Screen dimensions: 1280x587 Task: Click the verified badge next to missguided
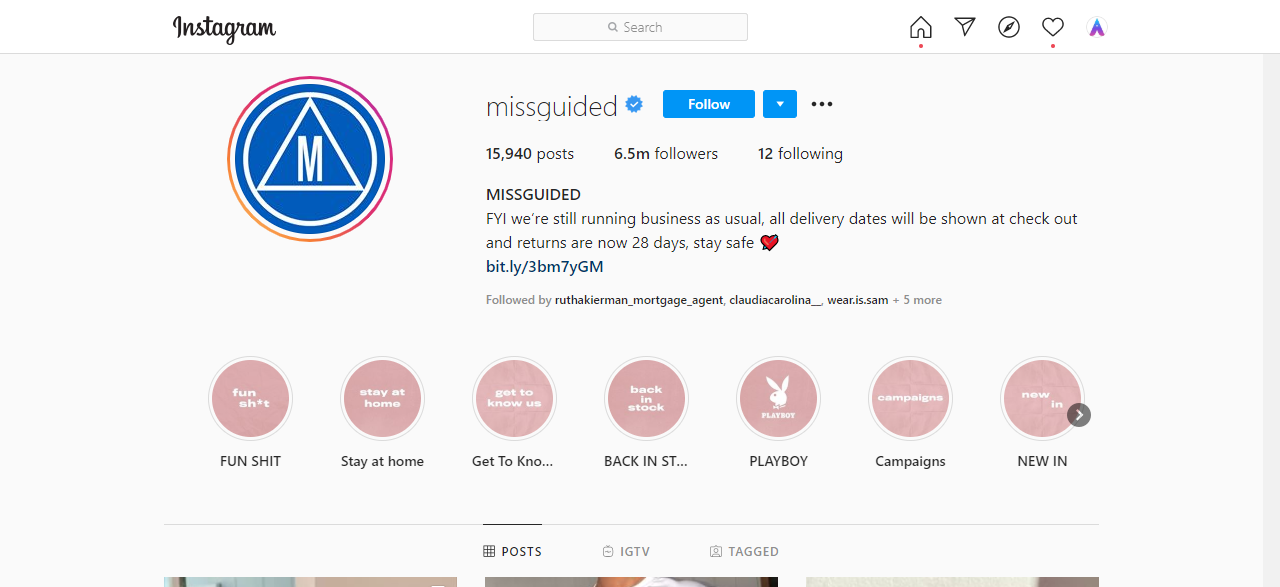pyautogui.click(x=634, y=104)
